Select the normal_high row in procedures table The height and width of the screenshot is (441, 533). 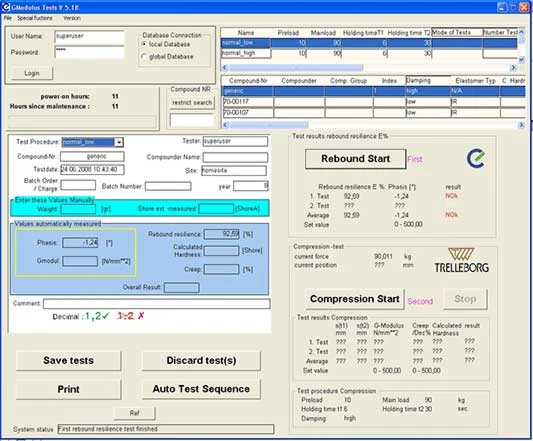(x=369, y=53)
